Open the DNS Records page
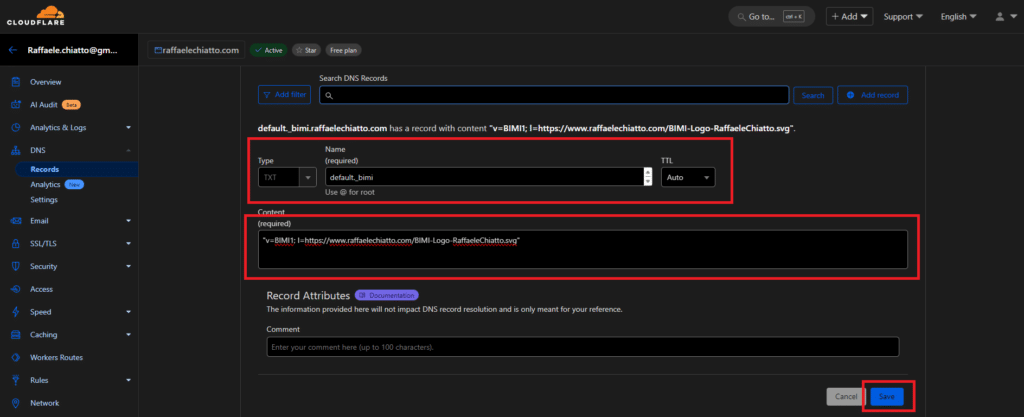Viewport: 1024px width, 417px height. pos(44,169)
